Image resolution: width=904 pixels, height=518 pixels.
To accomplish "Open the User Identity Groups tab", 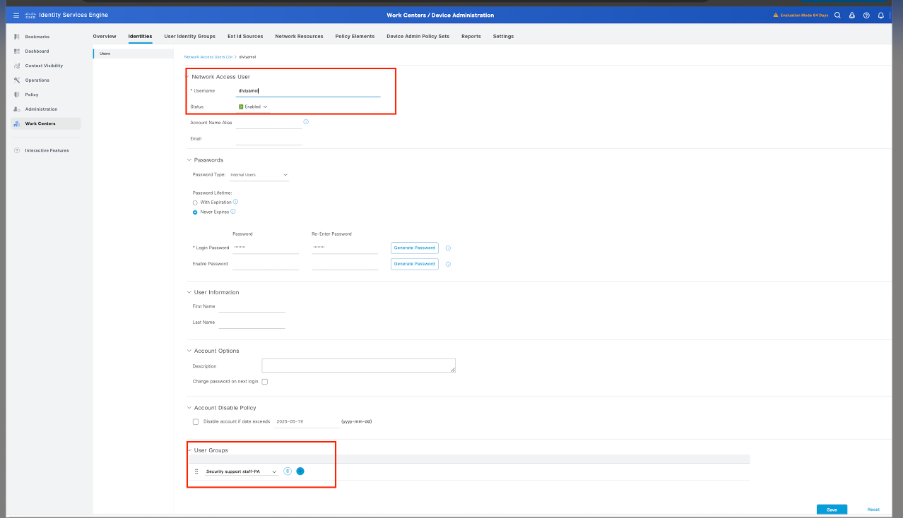I will (x=190, y=36).
